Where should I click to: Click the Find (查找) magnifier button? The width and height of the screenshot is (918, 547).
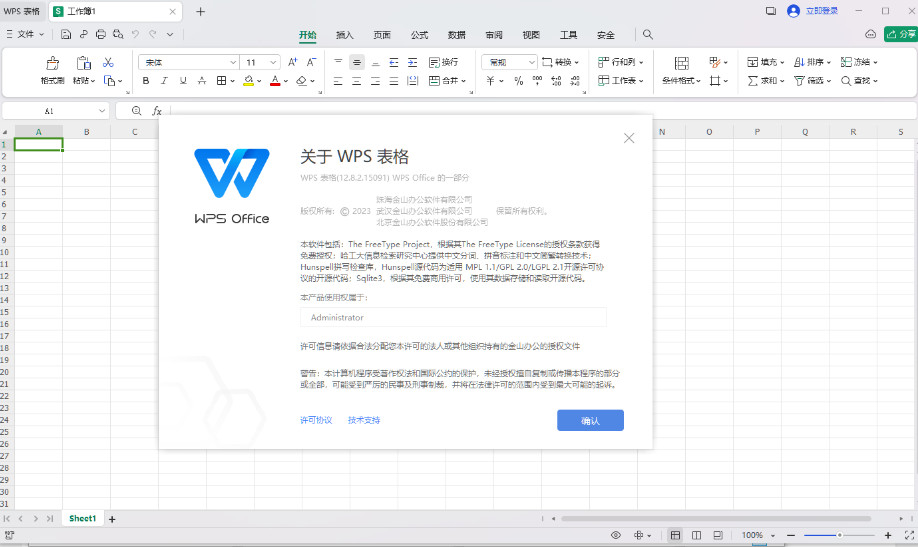(x=859, y=81)
